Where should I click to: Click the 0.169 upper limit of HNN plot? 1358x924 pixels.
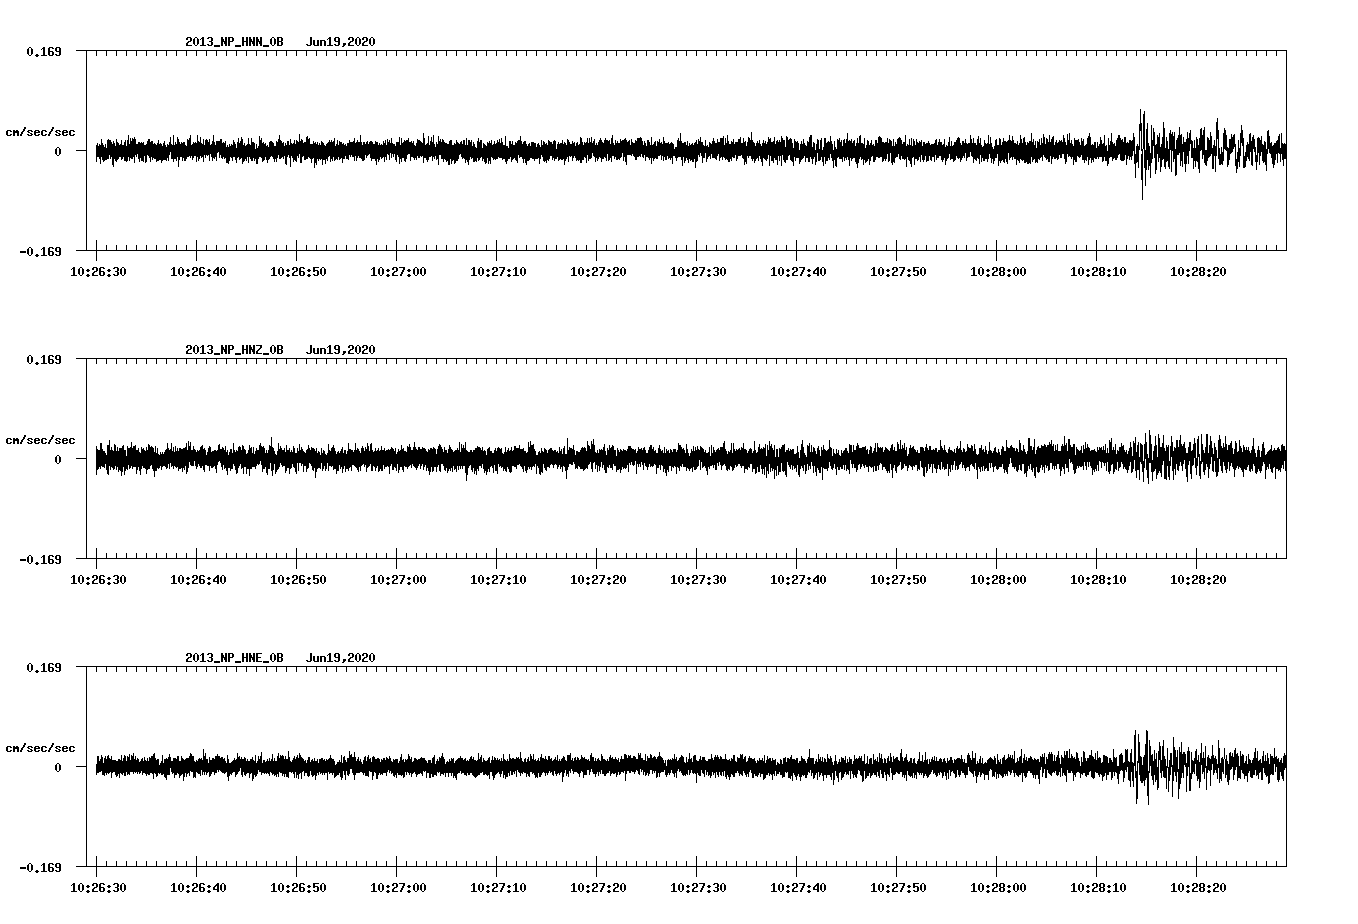coord(43,51)
